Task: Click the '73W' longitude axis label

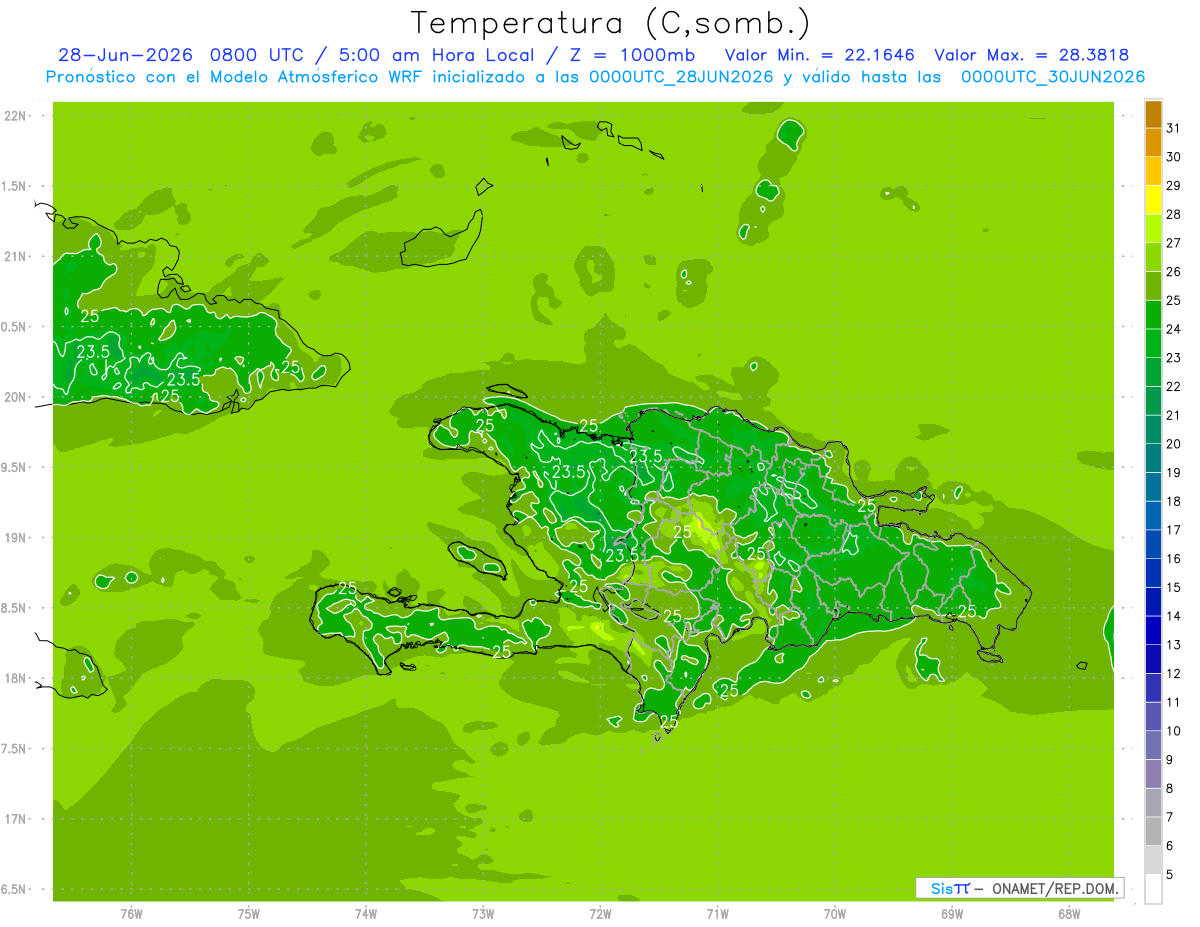Action: tap(483, 913)
